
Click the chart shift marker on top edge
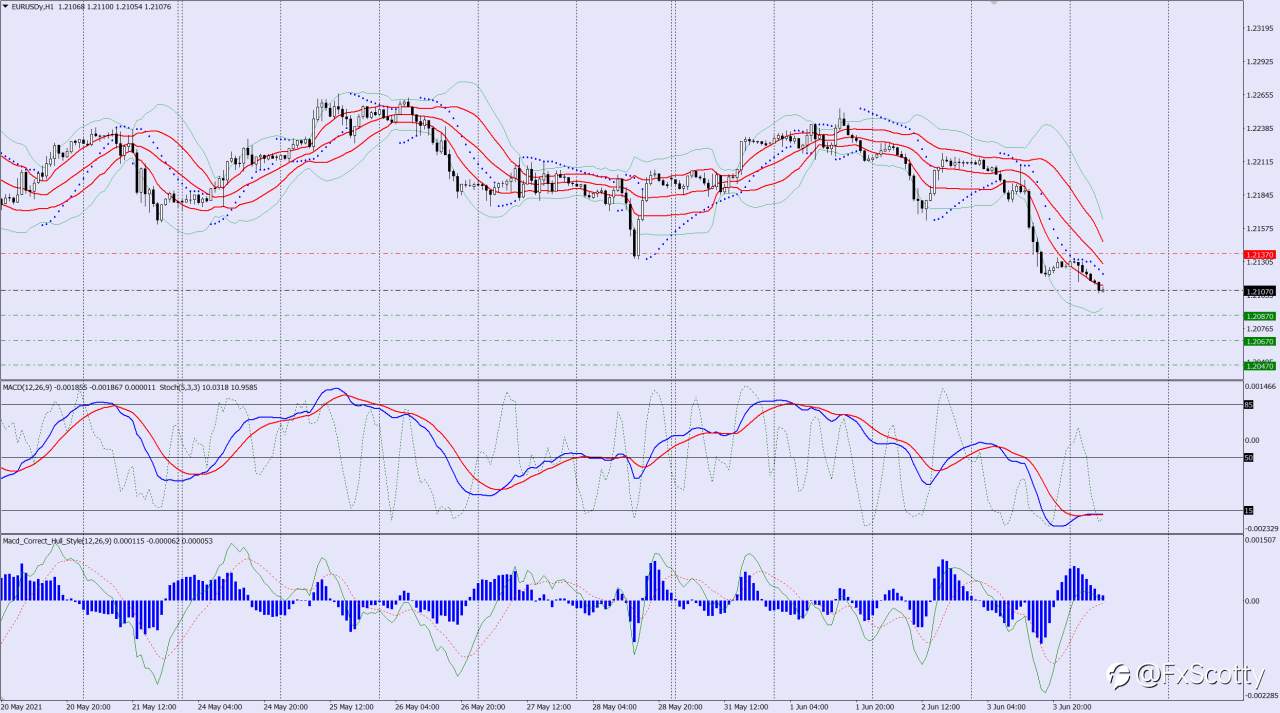(993, 2)
